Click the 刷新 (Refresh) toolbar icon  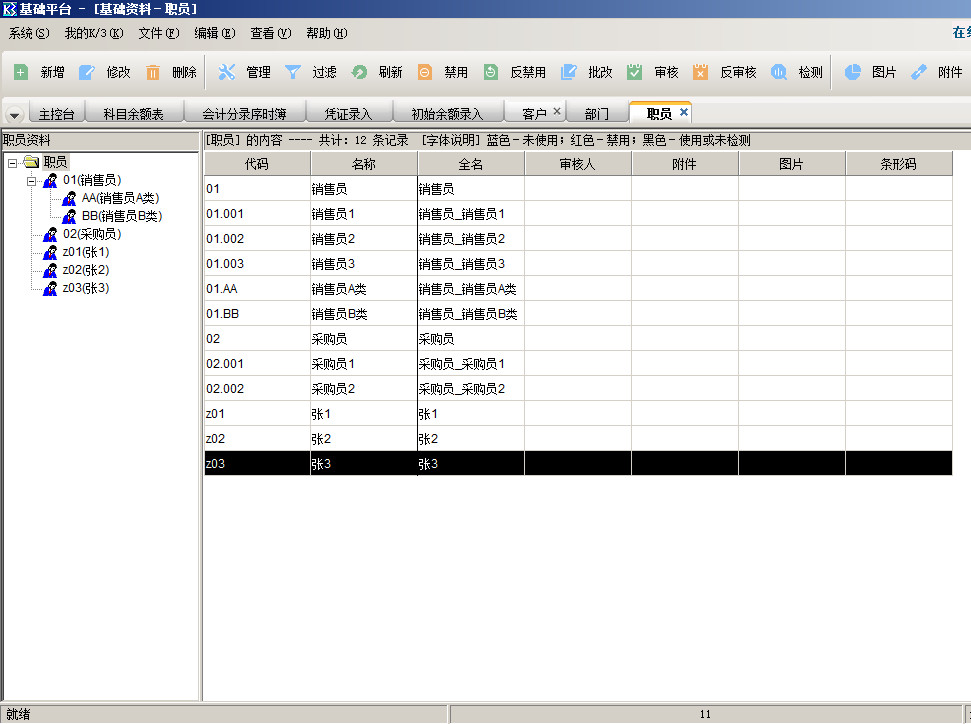pyautogui.click(x=359, y=72)
